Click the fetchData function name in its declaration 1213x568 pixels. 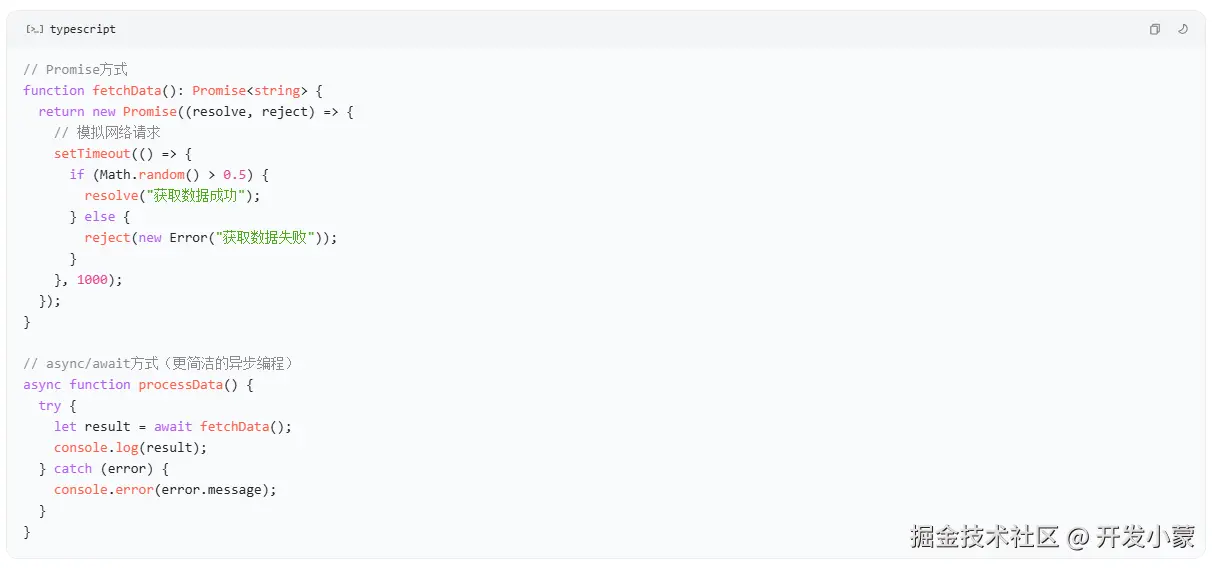pyautogui.click(x=127, y=91)
